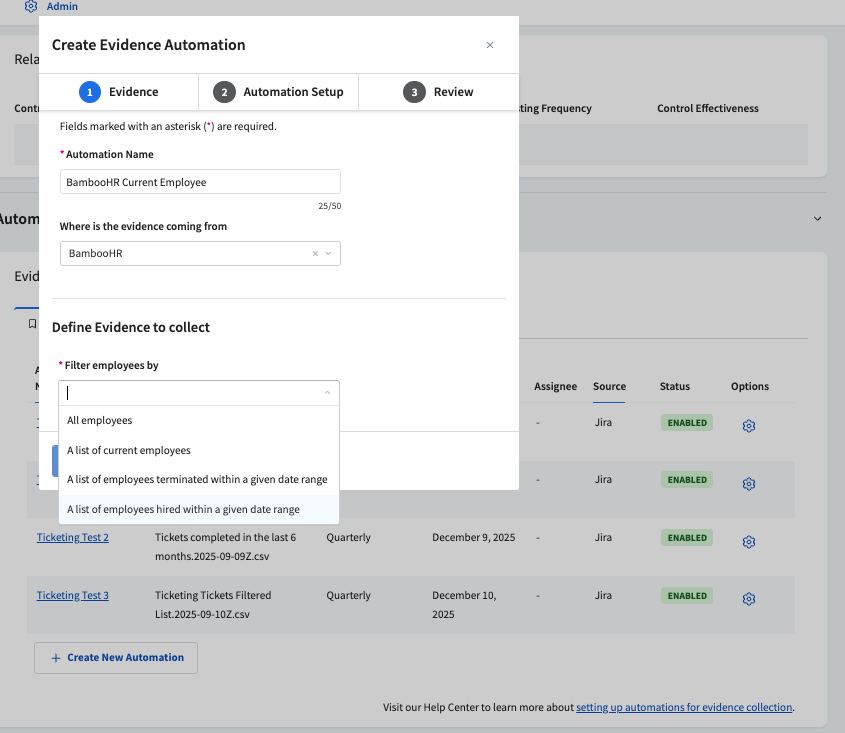Close the Create Evidence Automation dialog

click(x=489, y=45)
